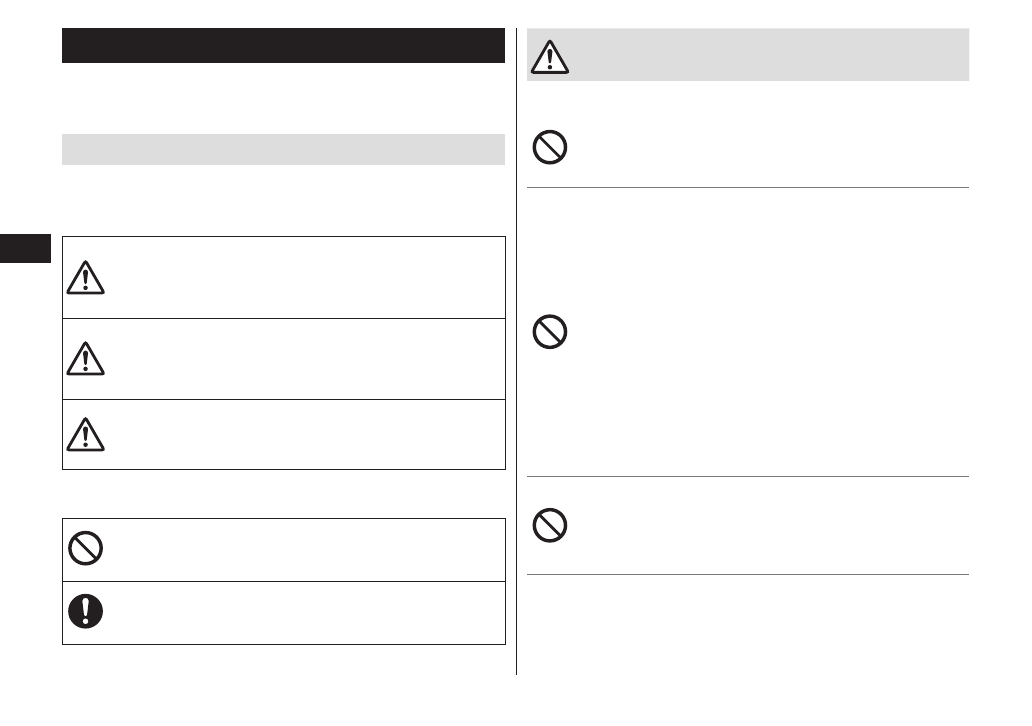Click the middle prohibition icon in right column

click(550, 332)
